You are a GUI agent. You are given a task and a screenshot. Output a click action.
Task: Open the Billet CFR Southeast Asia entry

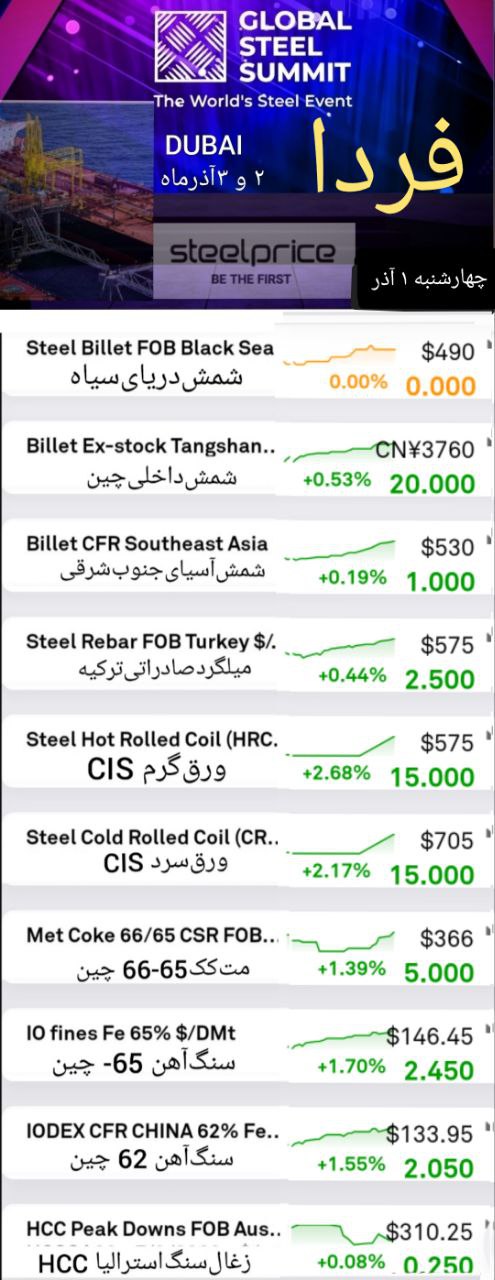pos(247,560)
